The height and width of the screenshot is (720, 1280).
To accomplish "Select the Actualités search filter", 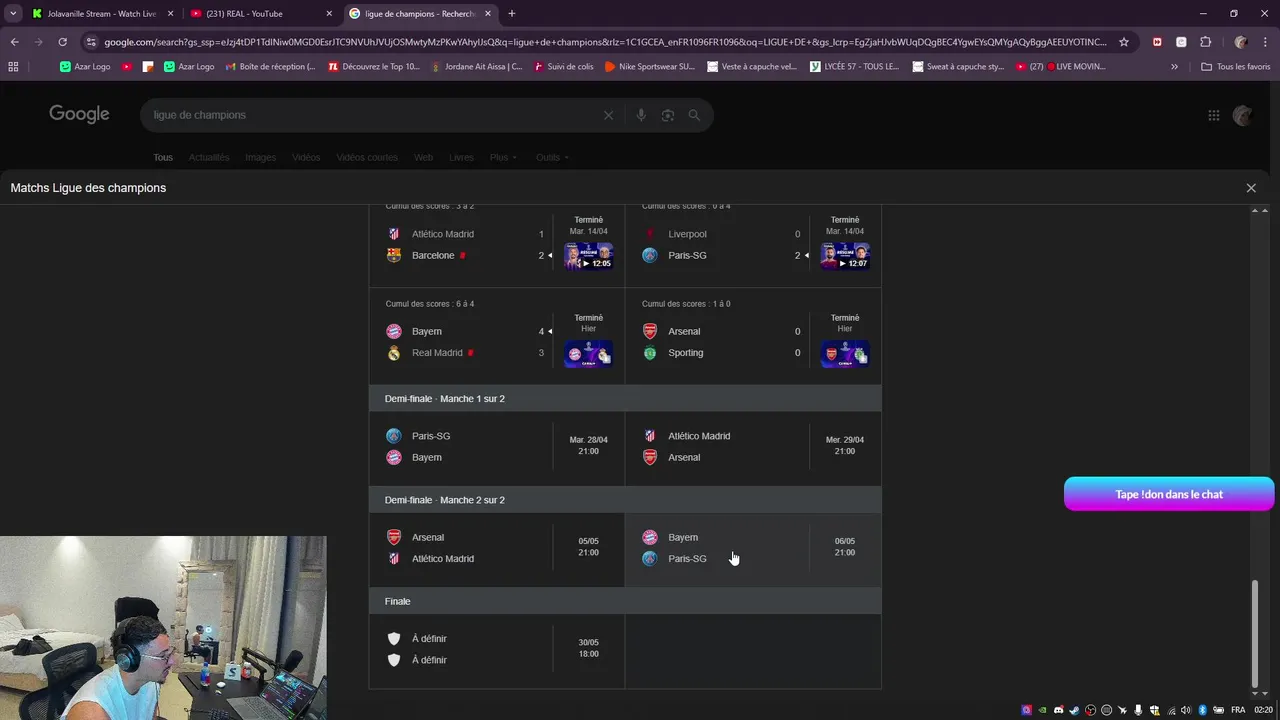I will 209,158.
